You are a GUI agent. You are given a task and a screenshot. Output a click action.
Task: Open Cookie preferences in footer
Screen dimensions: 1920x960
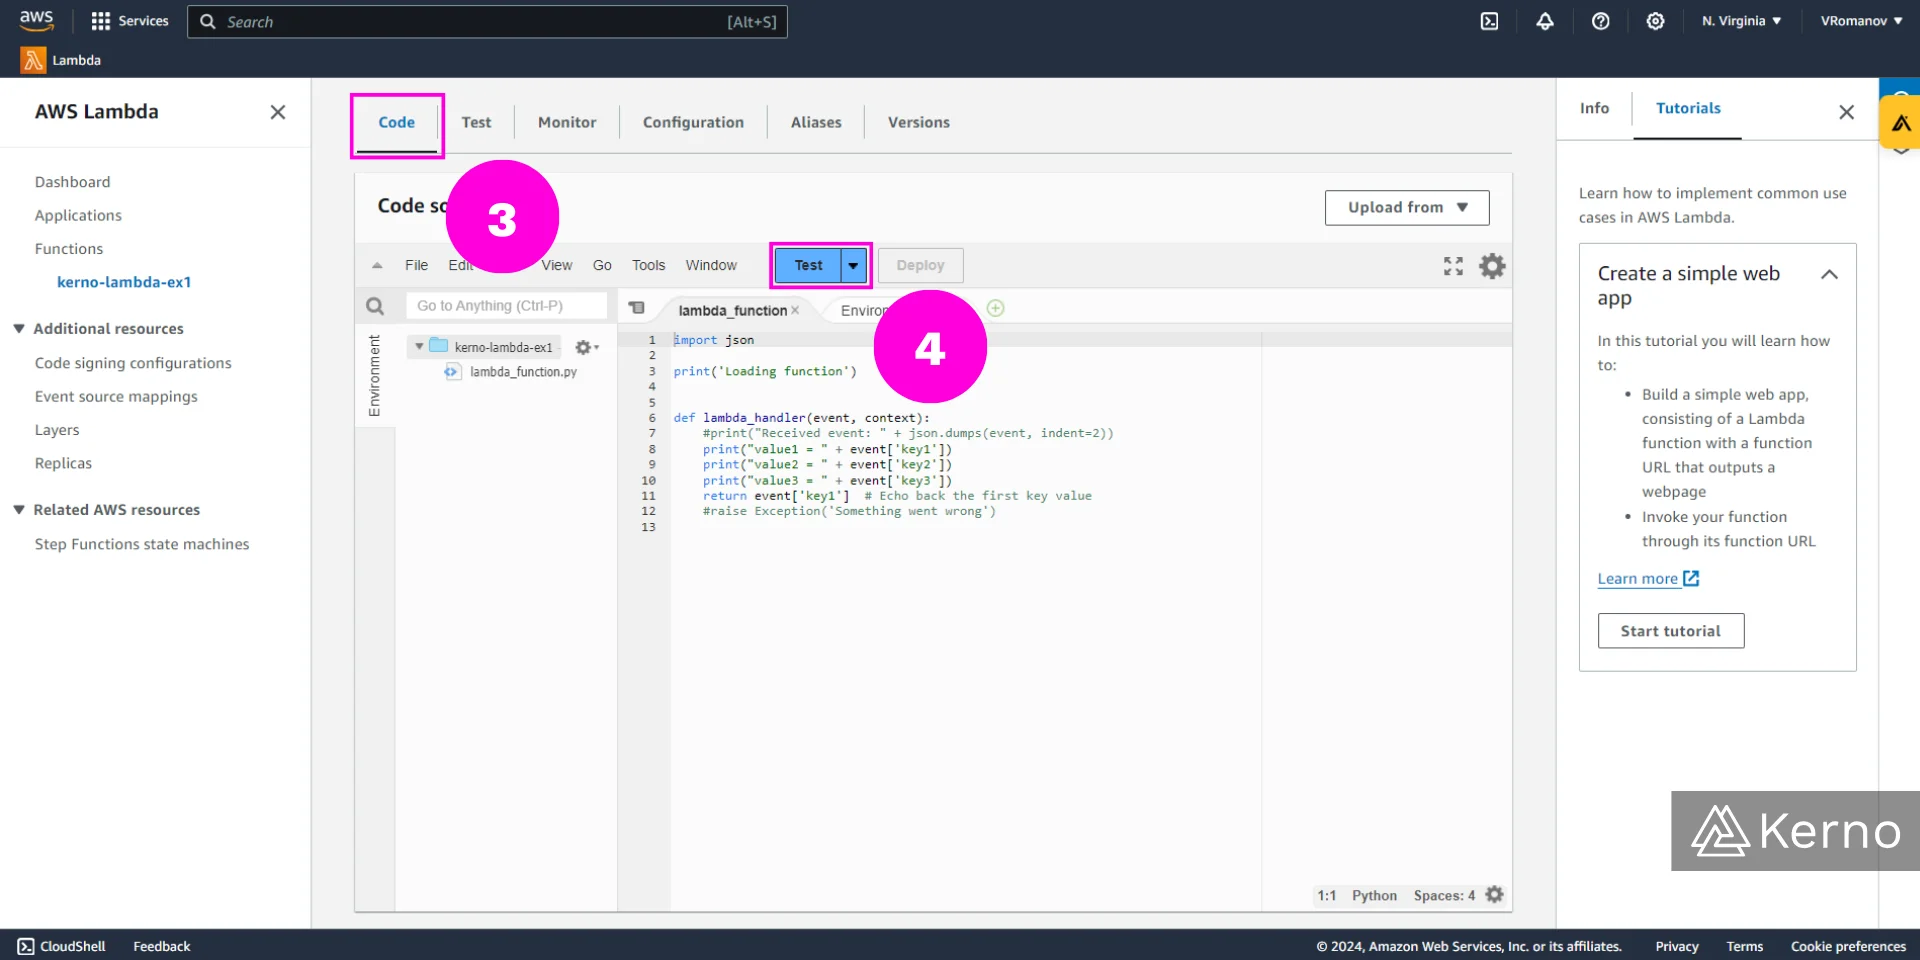[x=1848, y=946]
